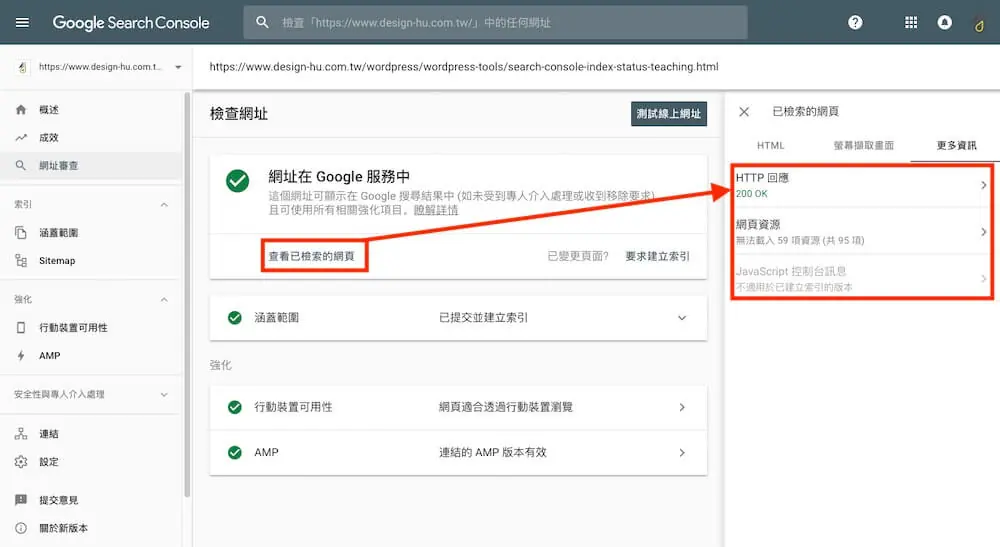This screenshot has width=1000, height=547.
Task: Open 提交意見 in the sidebar
Action: pos(59,500)
